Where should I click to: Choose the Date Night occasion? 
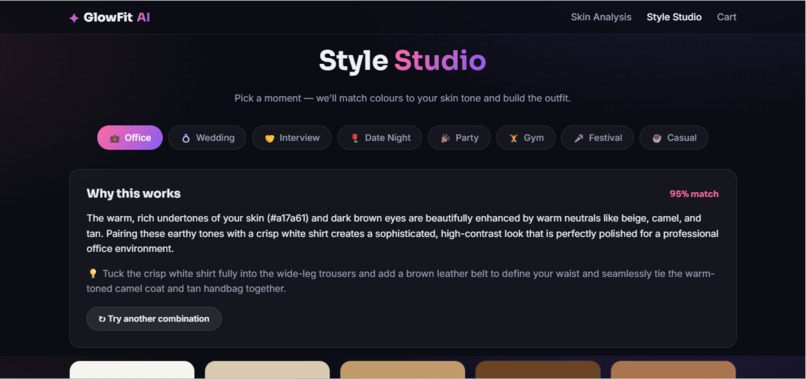tap(379, 138)
